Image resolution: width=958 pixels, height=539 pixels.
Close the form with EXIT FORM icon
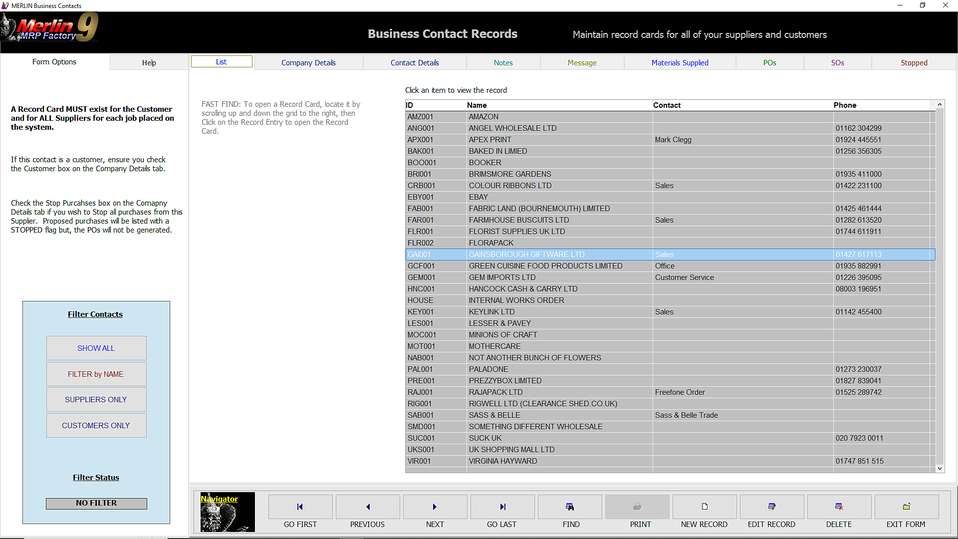906,507
